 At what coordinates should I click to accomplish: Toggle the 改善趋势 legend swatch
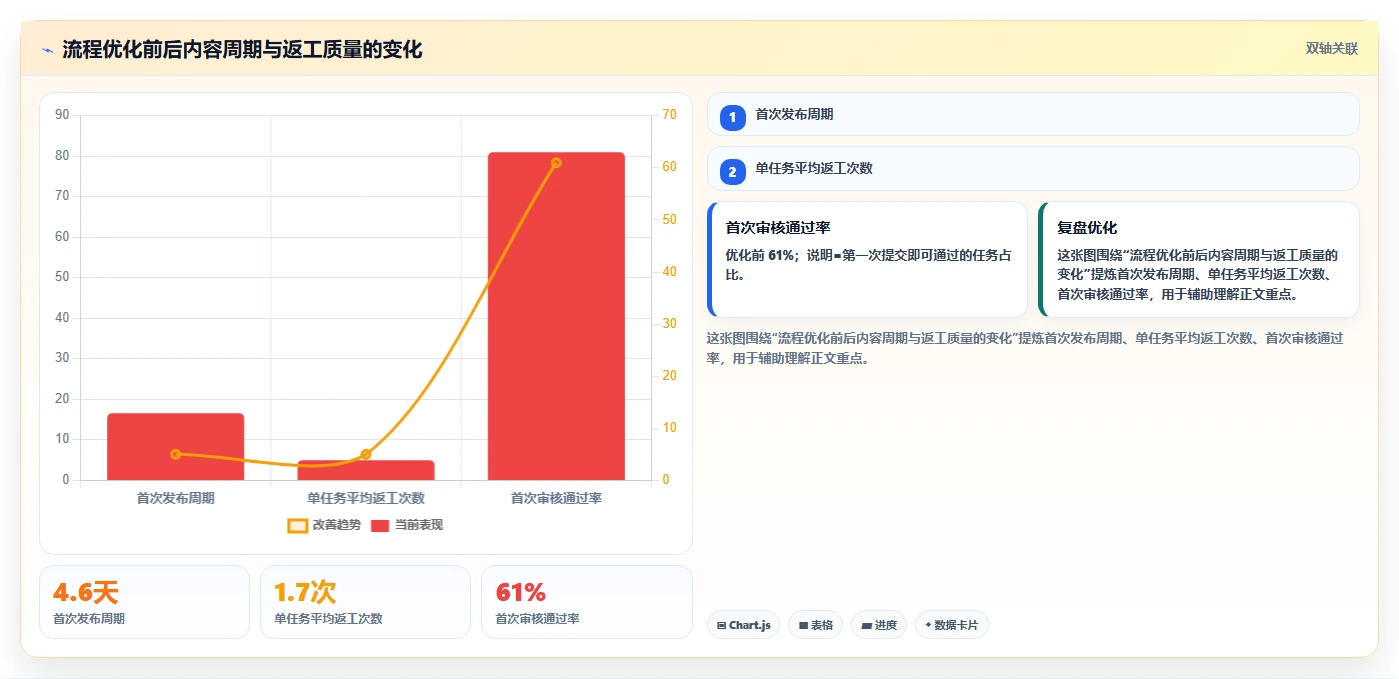point(297,525)
